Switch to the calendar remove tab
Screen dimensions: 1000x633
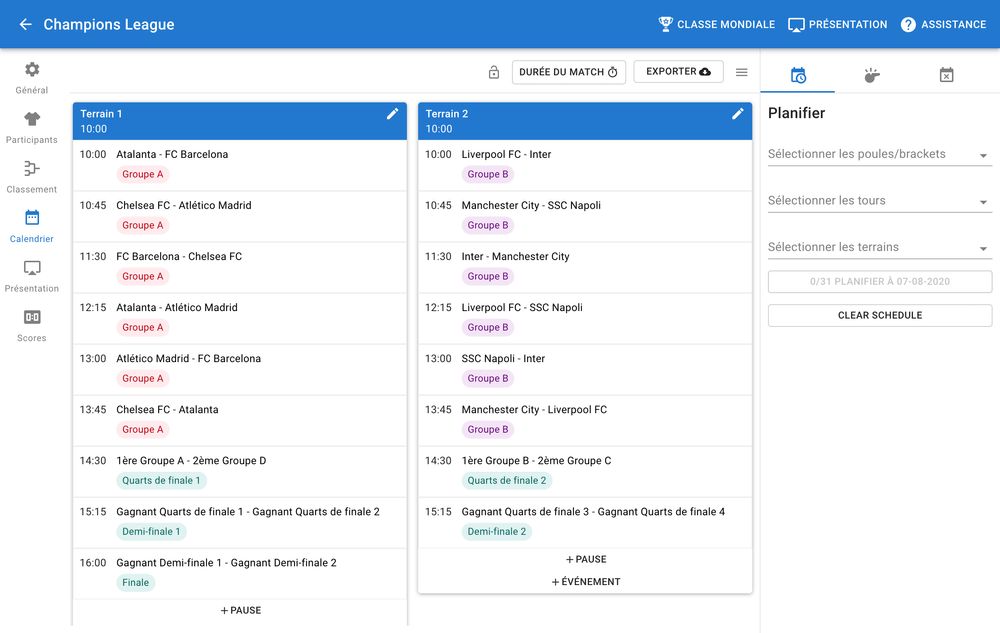point(946,75)
